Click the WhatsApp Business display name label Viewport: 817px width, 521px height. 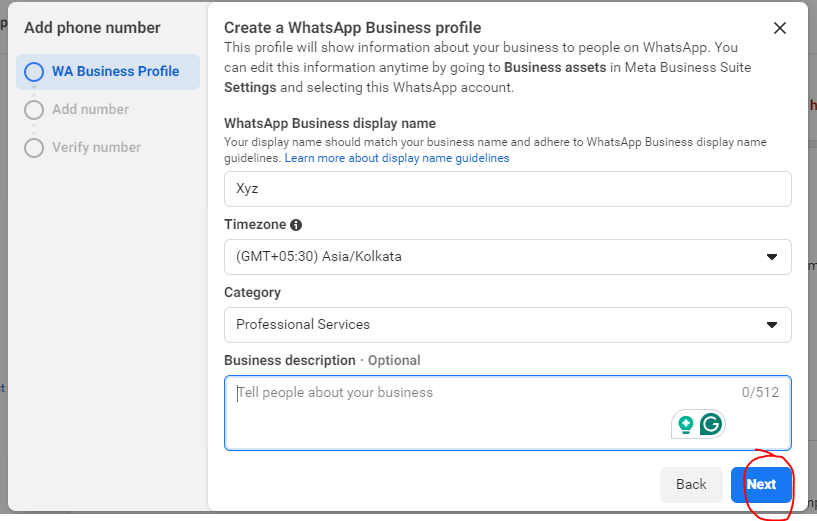tap(330, 123)
